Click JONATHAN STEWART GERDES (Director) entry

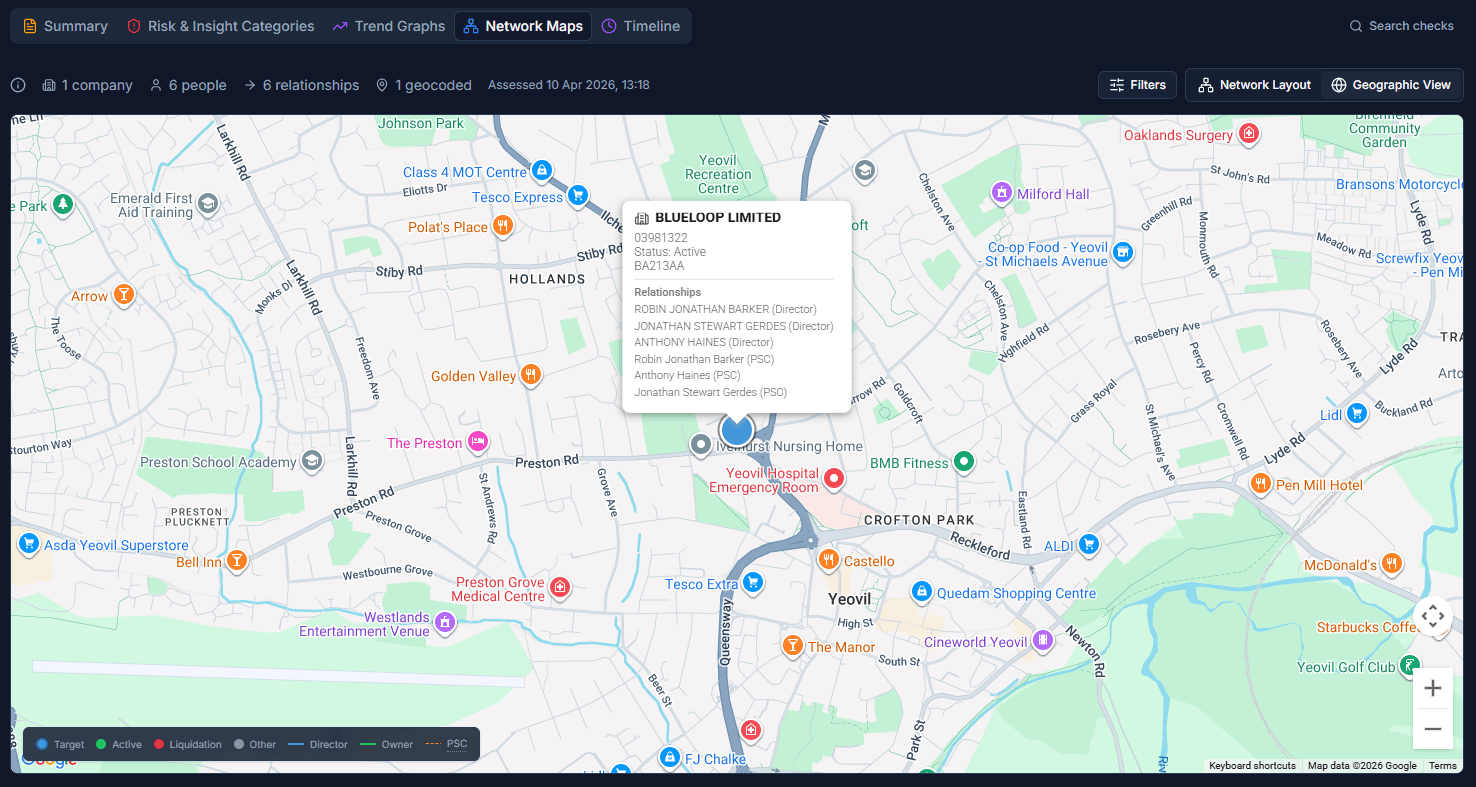pyautogui.click(x=733, y=326)
